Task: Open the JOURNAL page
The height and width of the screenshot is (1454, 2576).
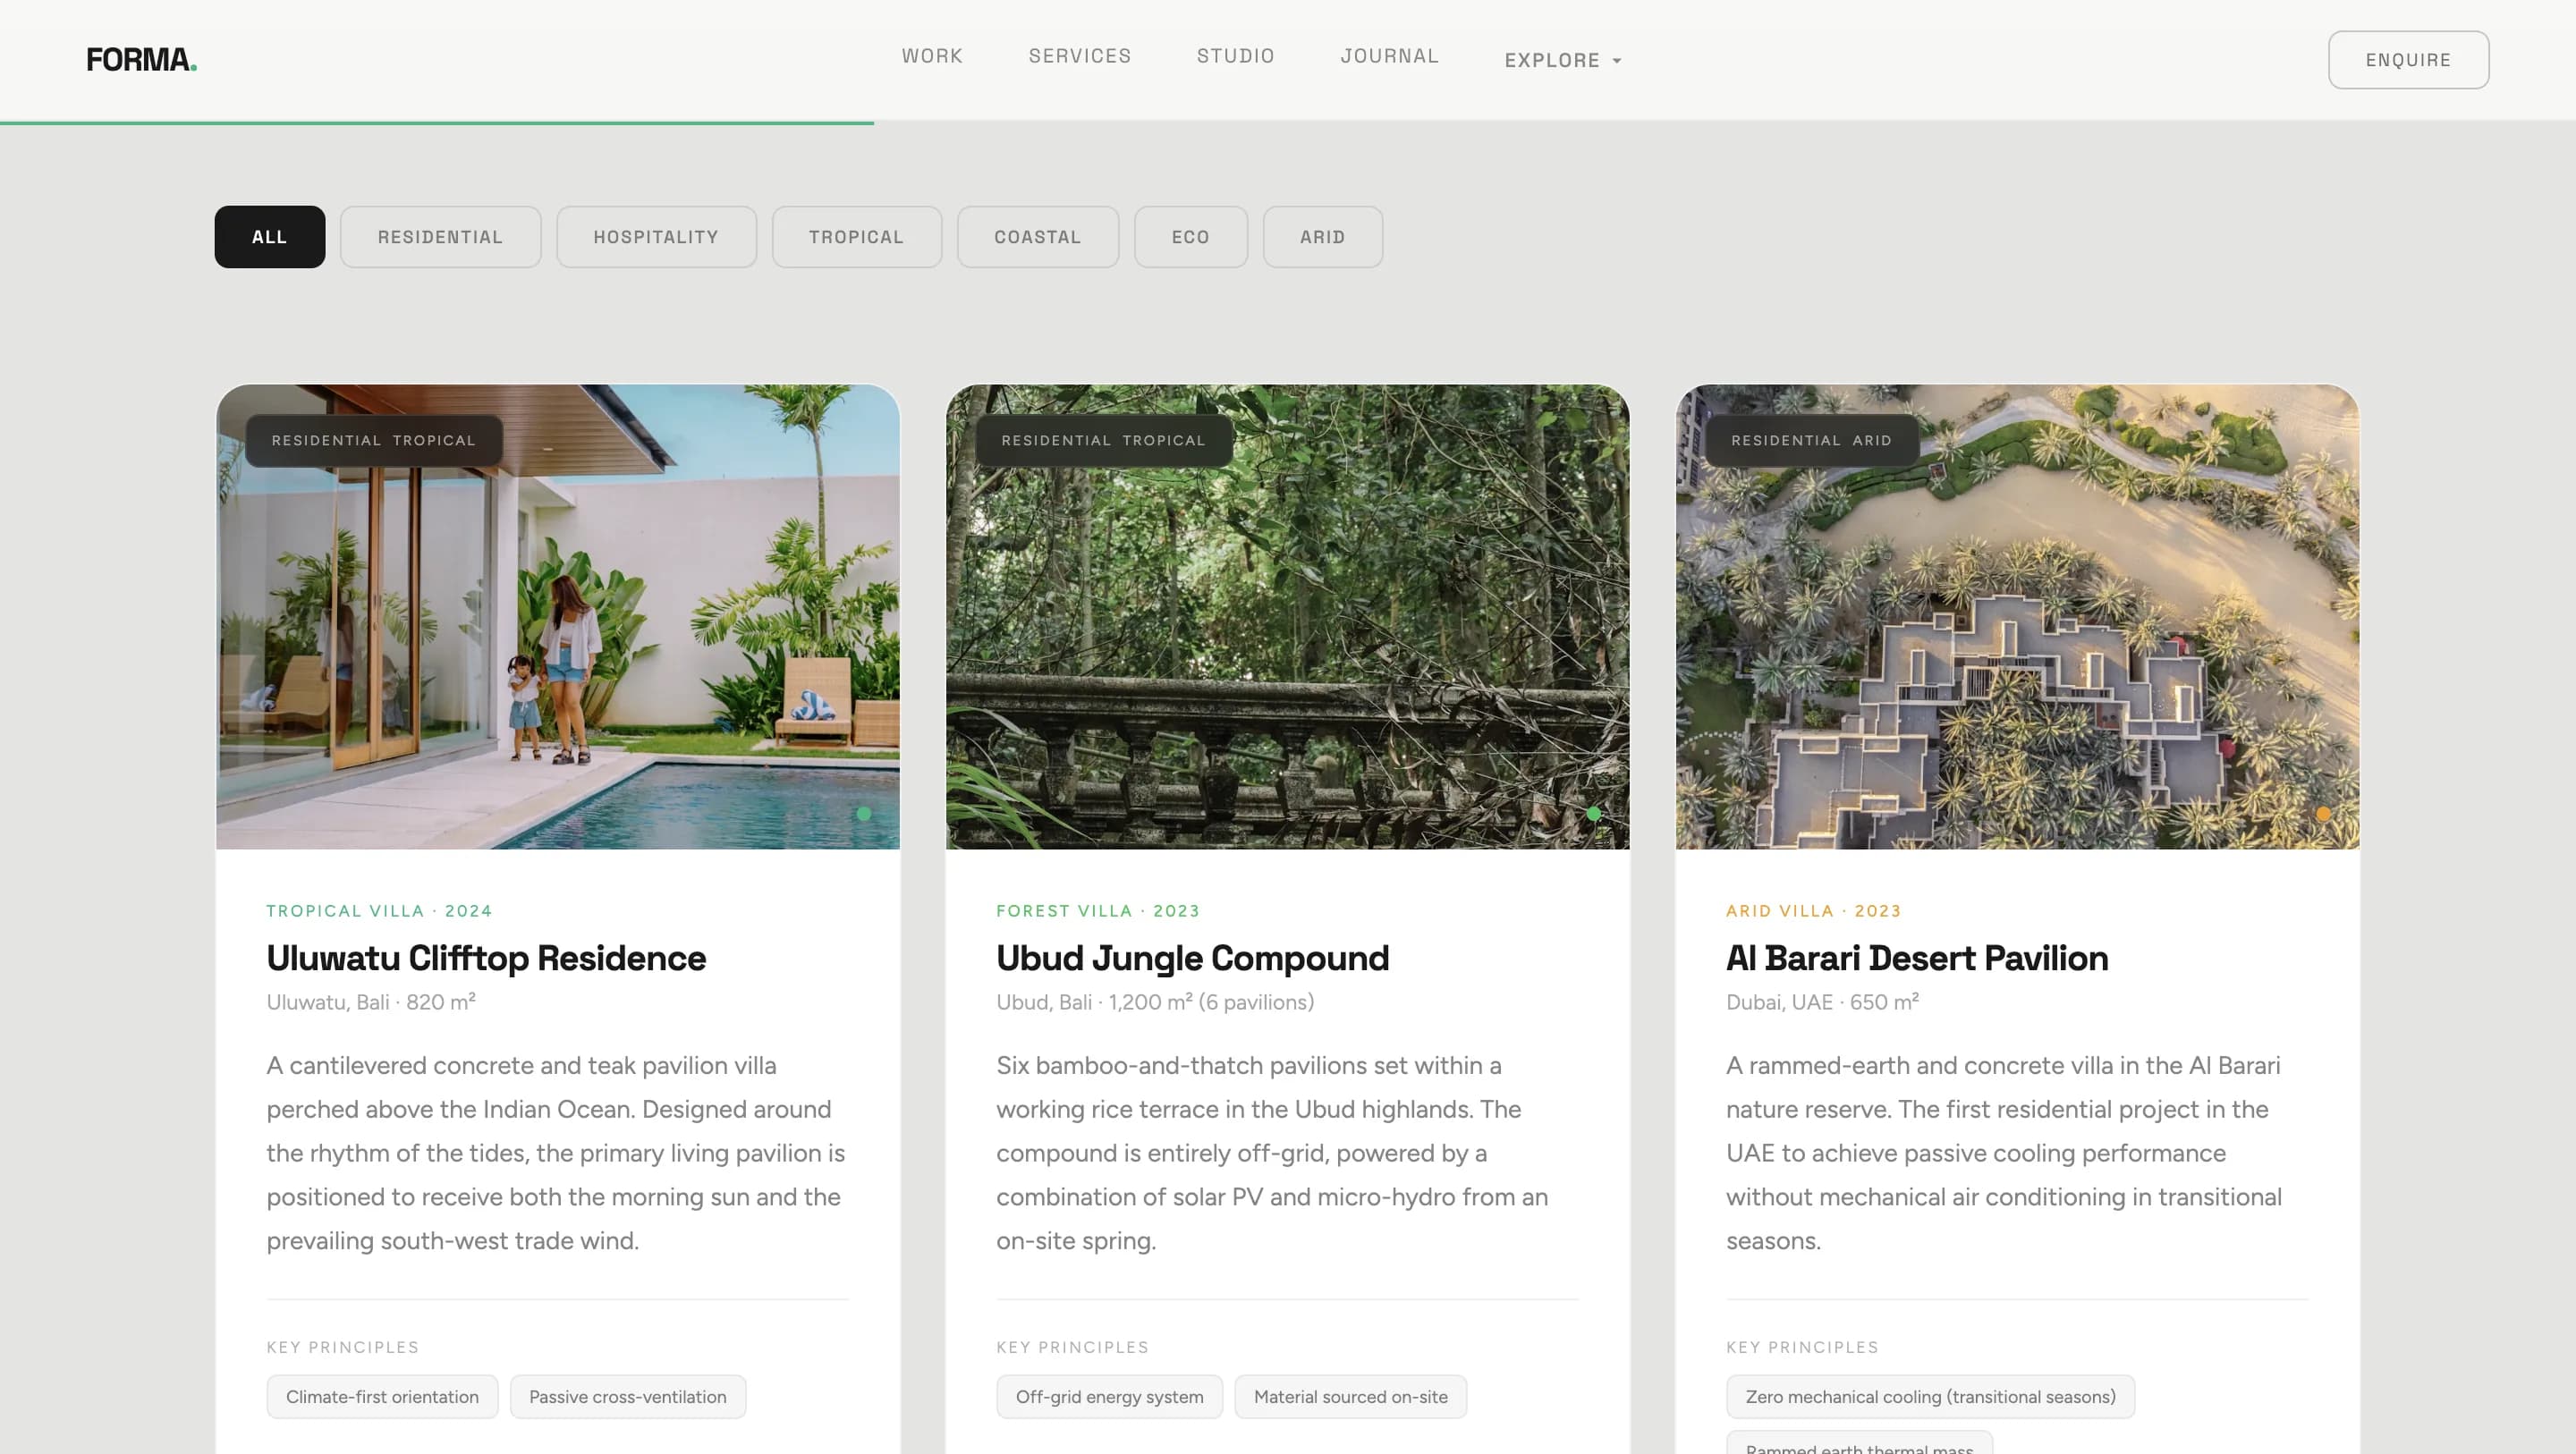Action: (1390, 56)
